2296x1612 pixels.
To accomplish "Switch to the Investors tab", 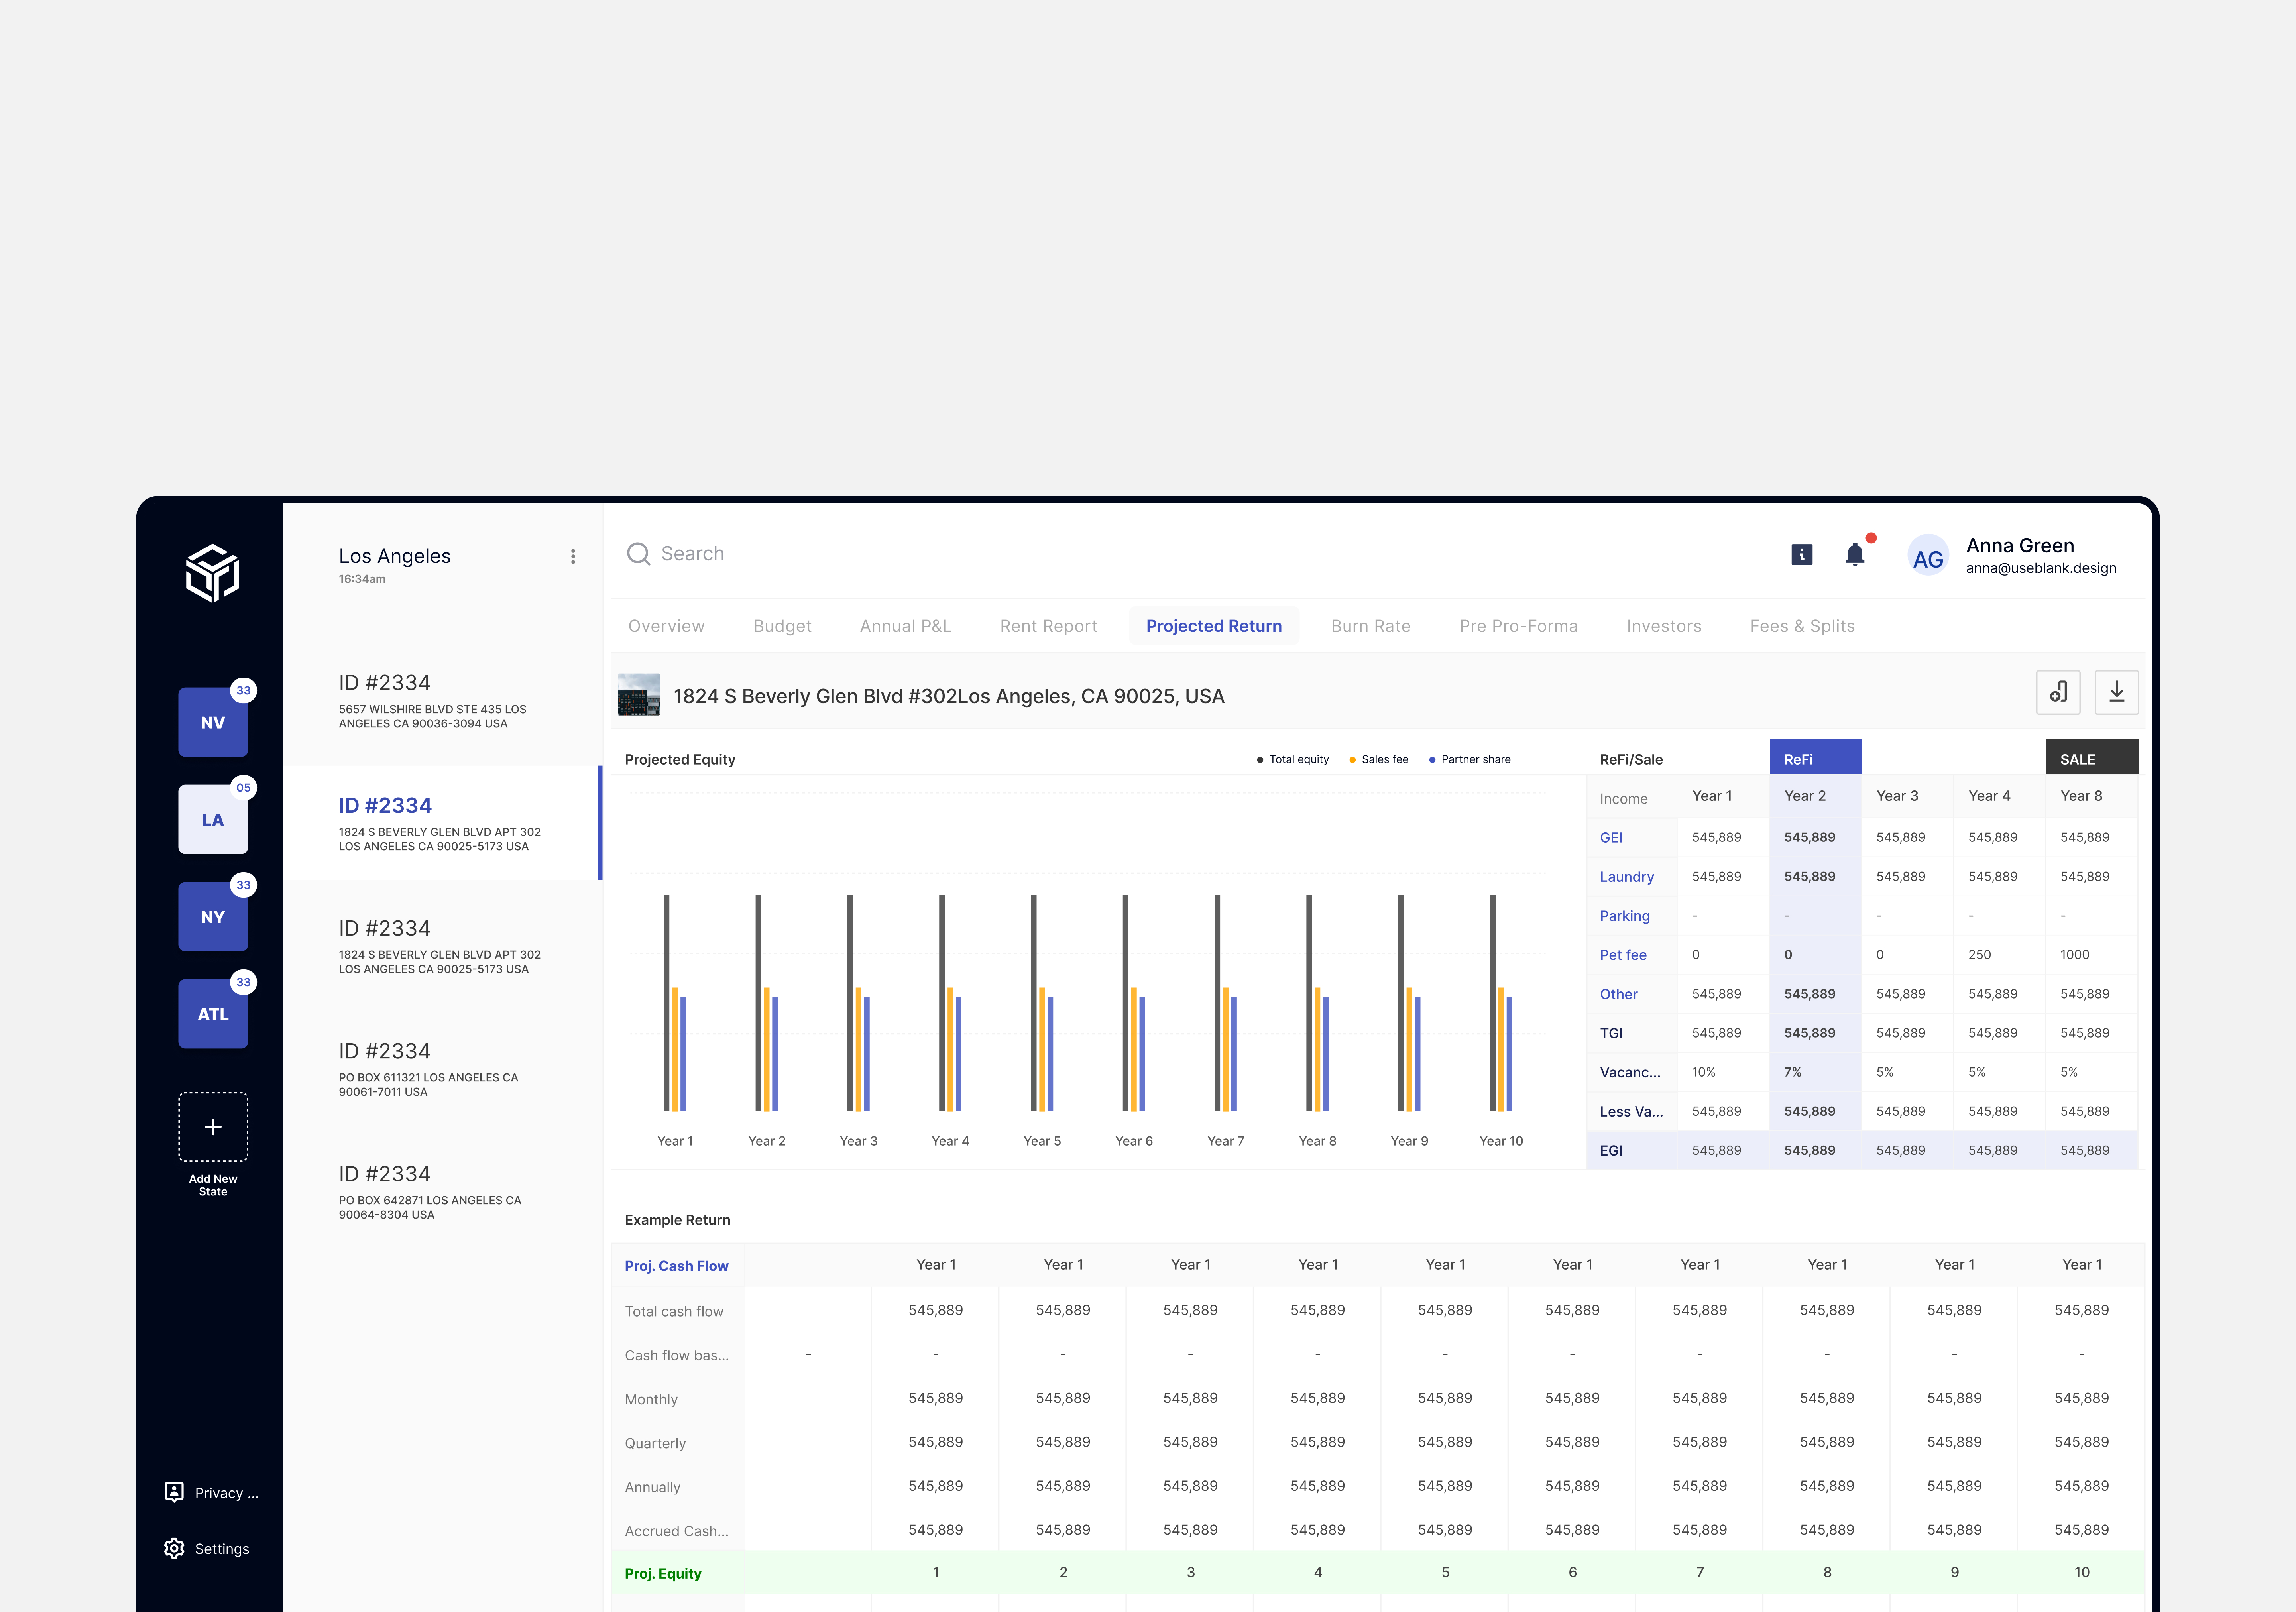I will coord(1663,626).
